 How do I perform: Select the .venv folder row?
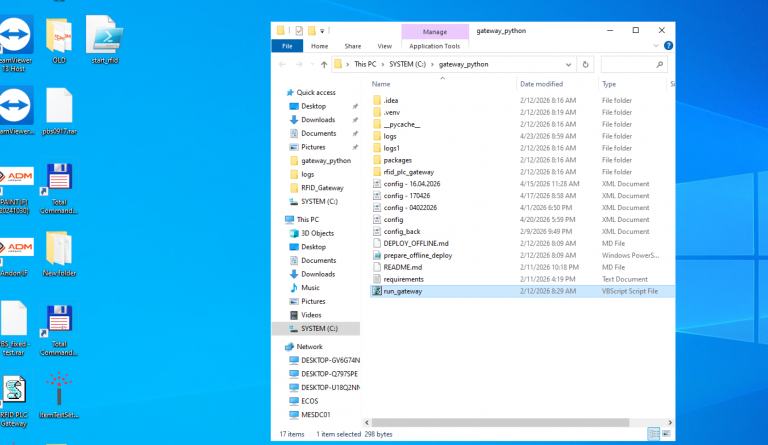click(x=522, y=113)
